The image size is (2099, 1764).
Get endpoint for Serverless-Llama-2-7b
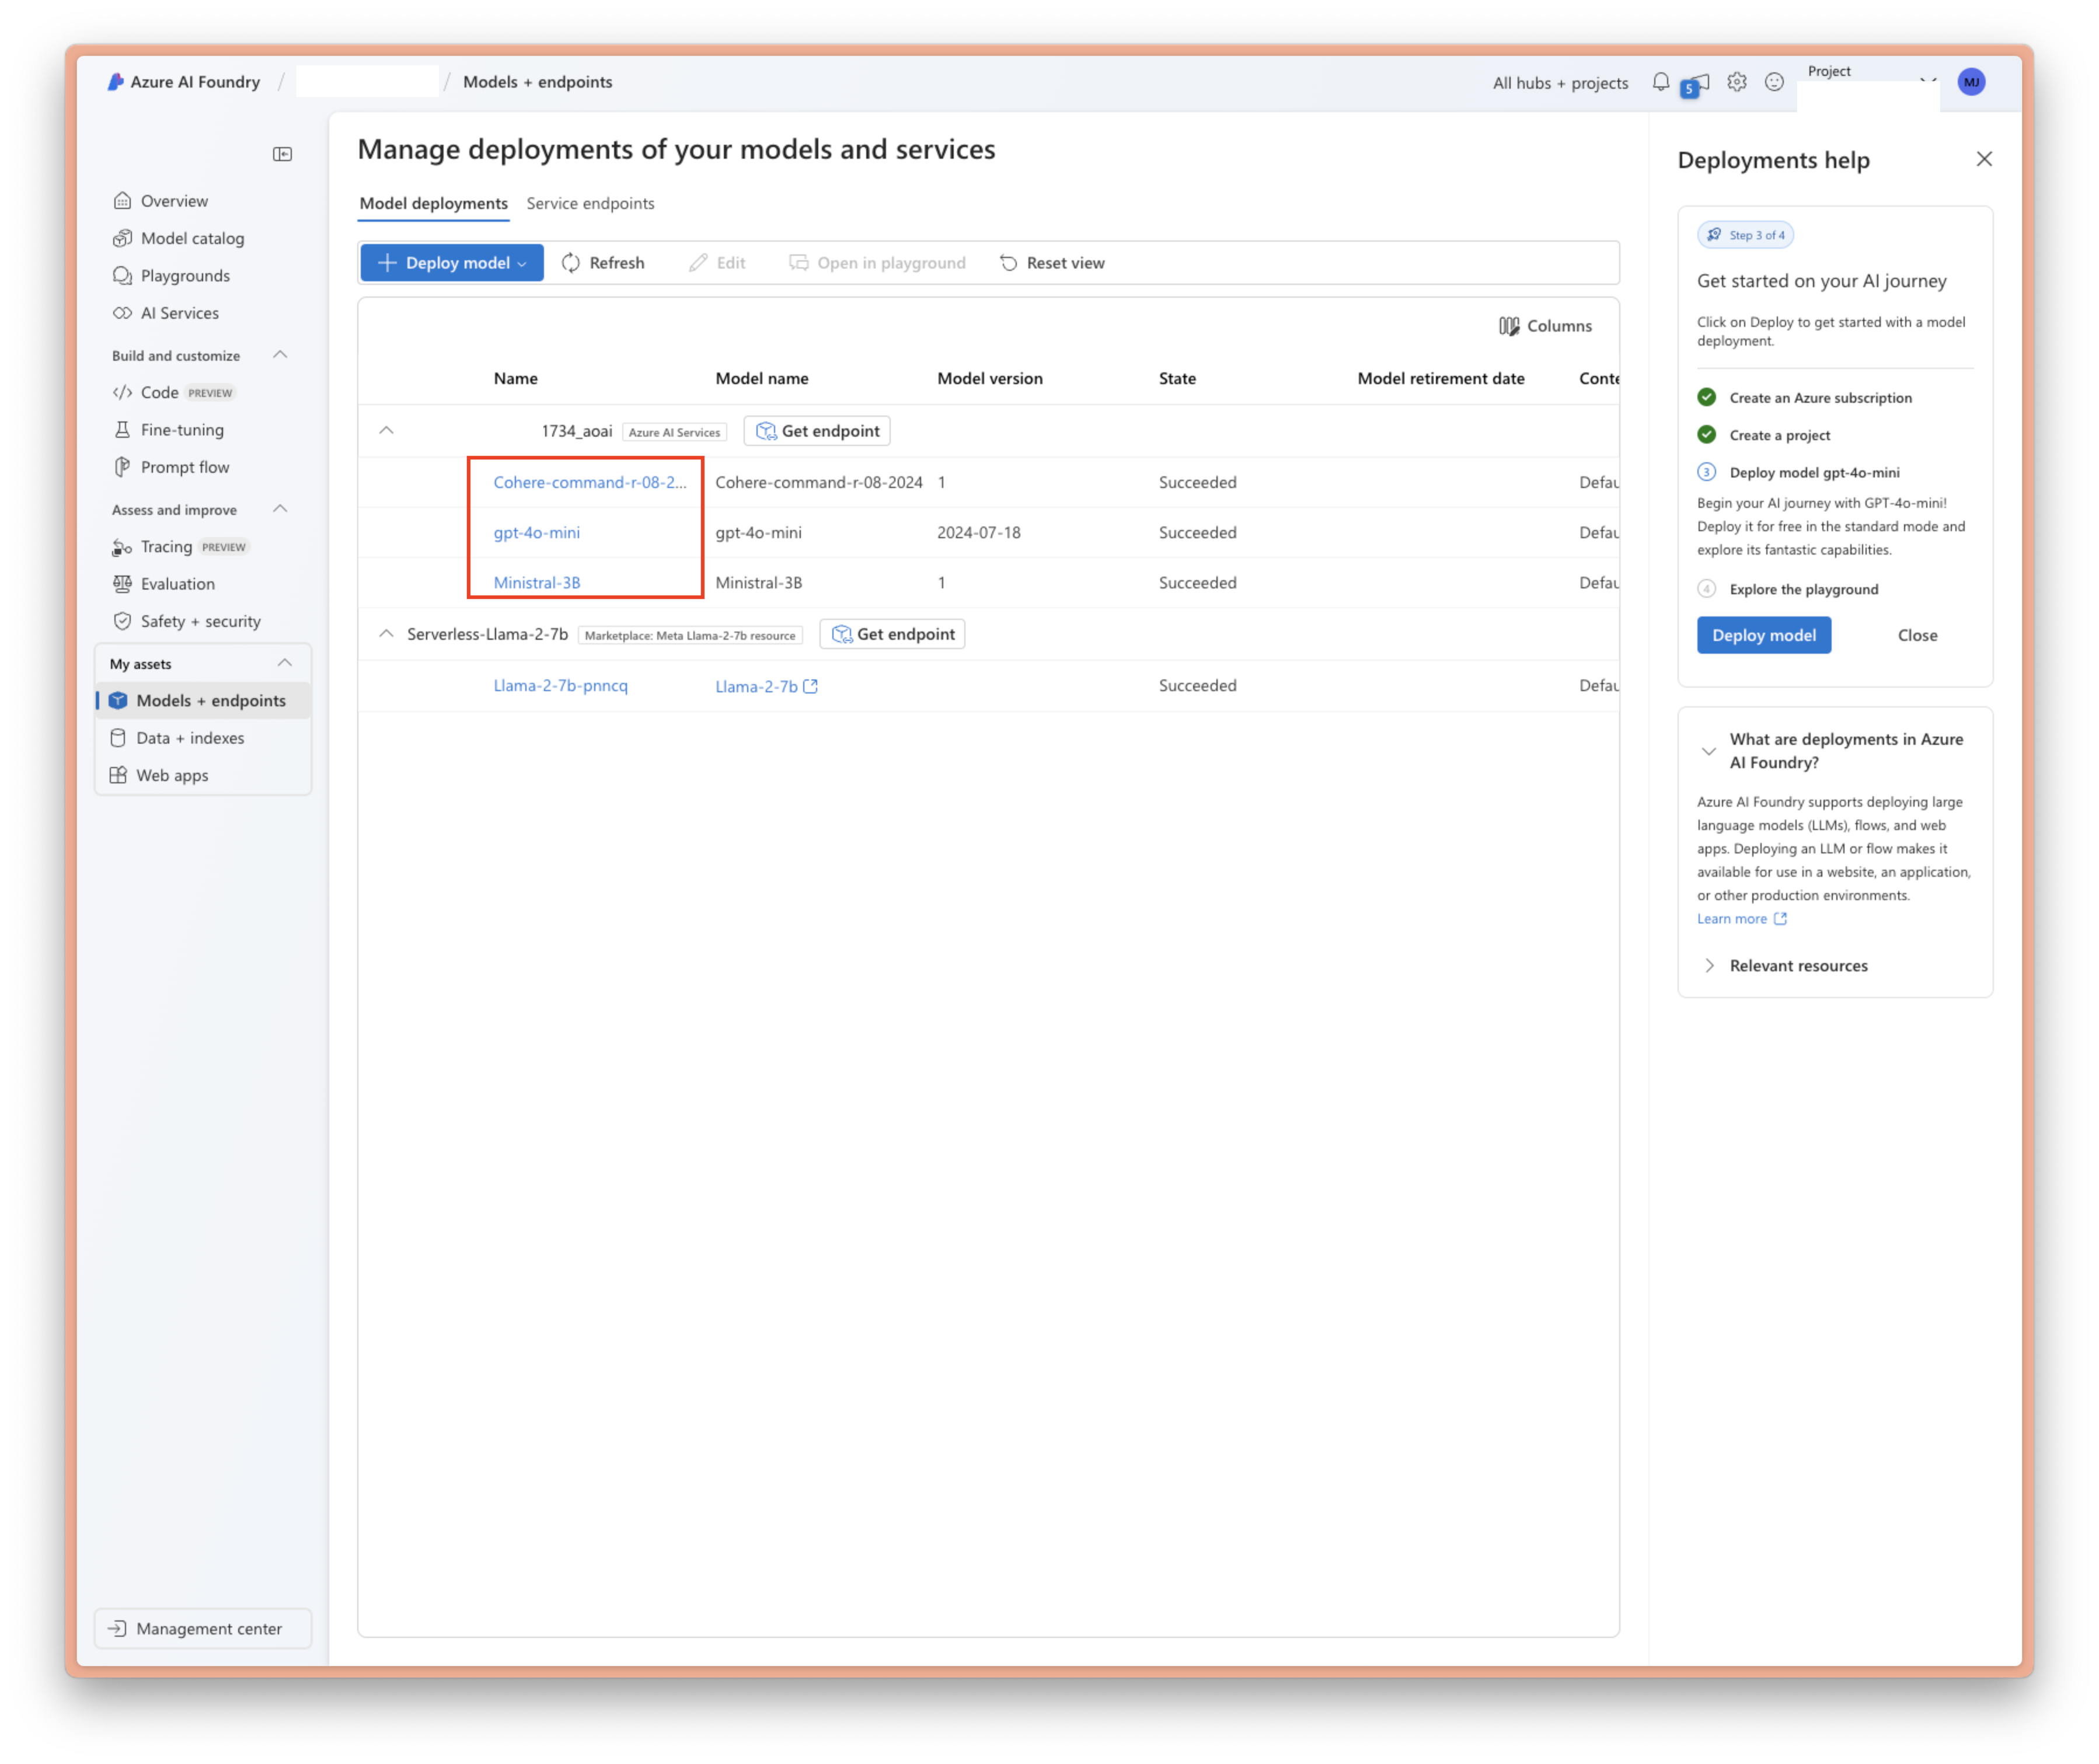(x=892, y=634)
